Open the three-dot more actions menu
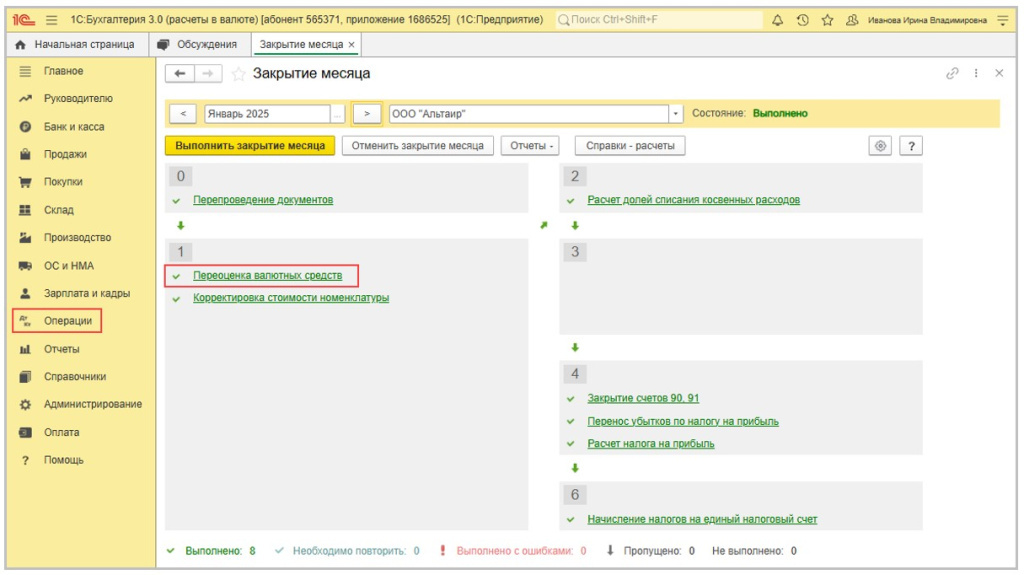 [976, 73]
